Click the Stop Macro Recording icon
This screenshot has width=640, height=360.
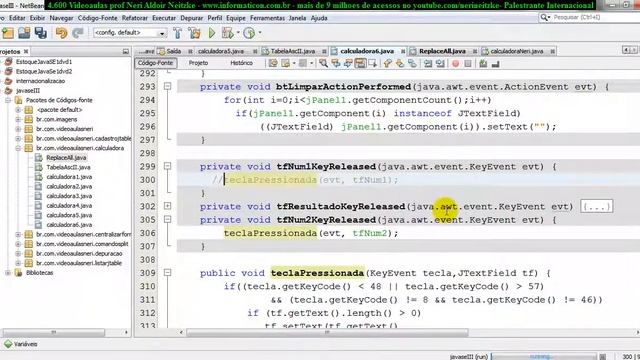pyautogui.click(x=468, y=63)
